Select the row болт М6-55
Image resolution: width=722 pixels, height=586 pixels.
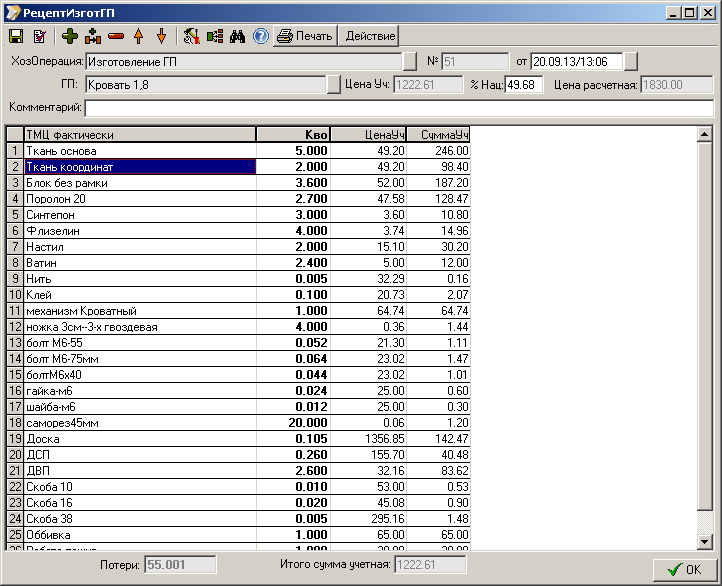(238, 343)
